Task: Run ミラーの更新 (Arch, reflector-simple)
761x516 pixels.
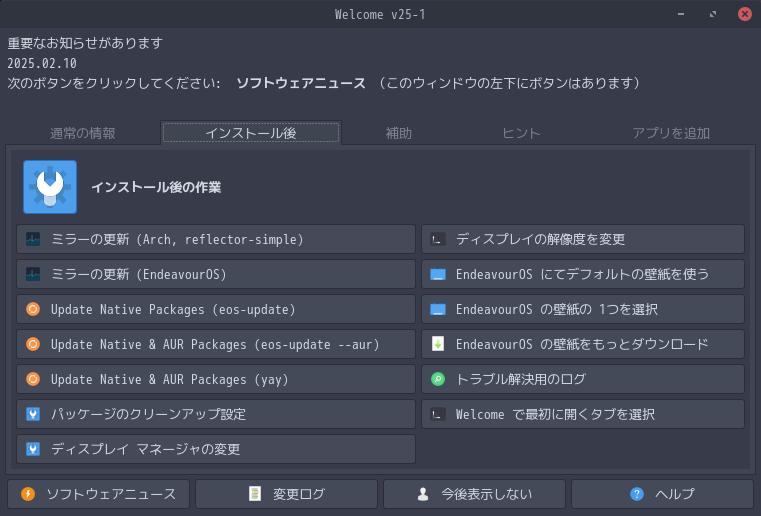Action: click(x=216, y=240)
